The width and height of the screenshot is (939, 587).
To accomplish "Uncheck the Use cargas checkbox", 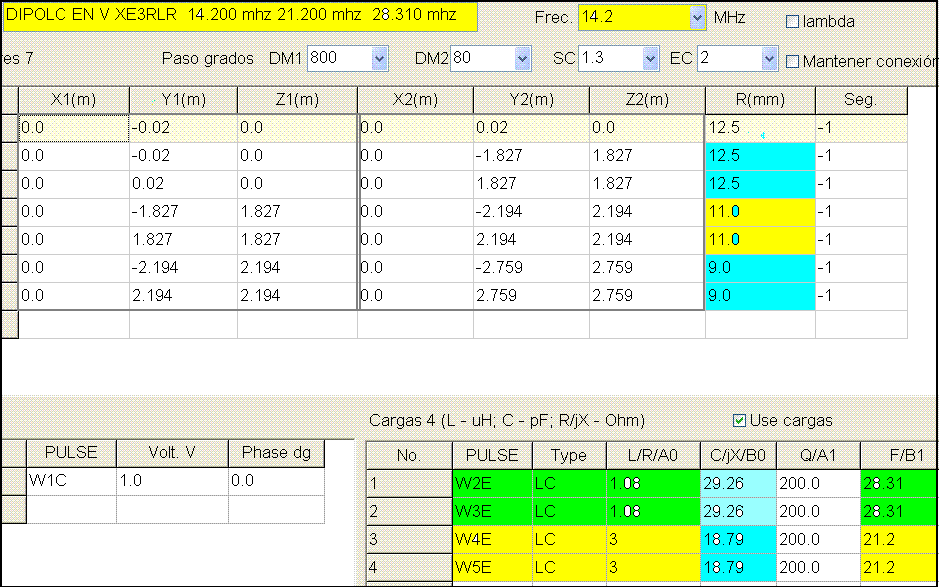I will coord(740,421).
